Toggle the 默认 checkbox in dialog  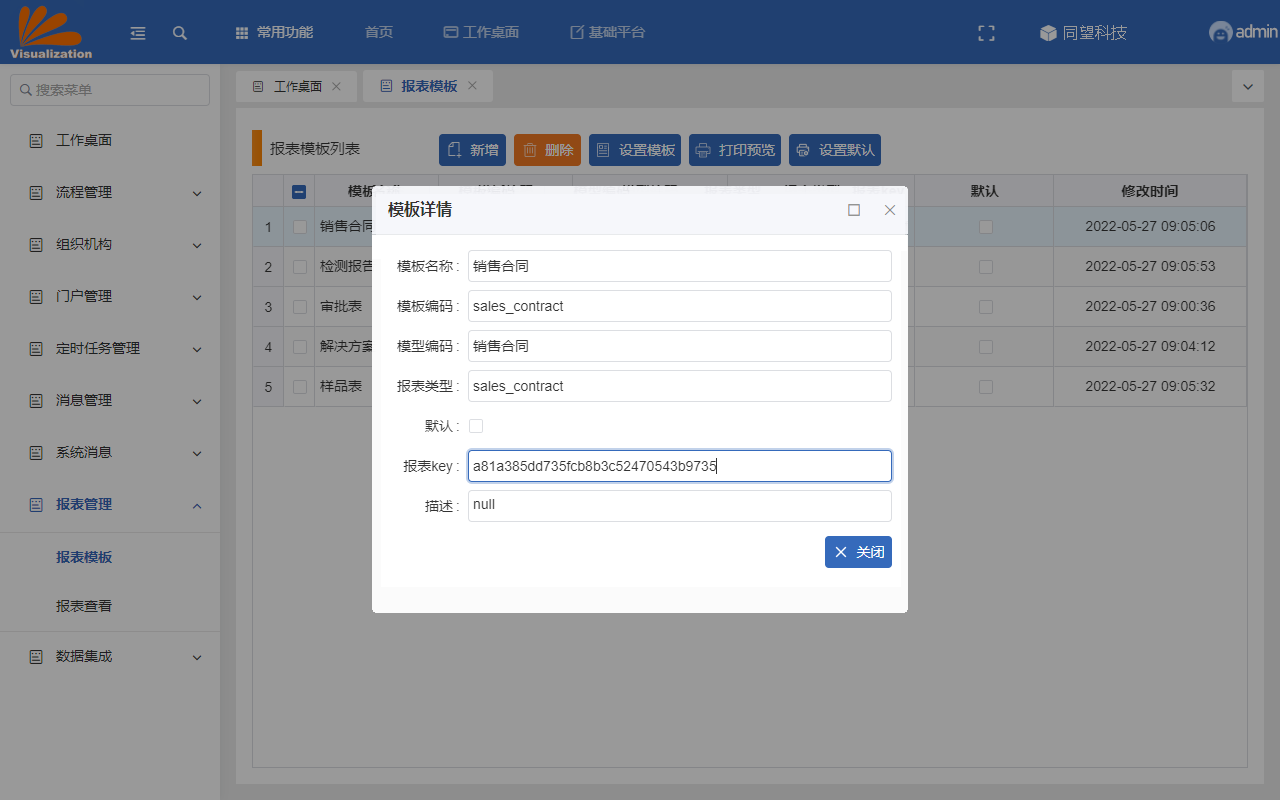pyautogui.click(x=476, y=426)
